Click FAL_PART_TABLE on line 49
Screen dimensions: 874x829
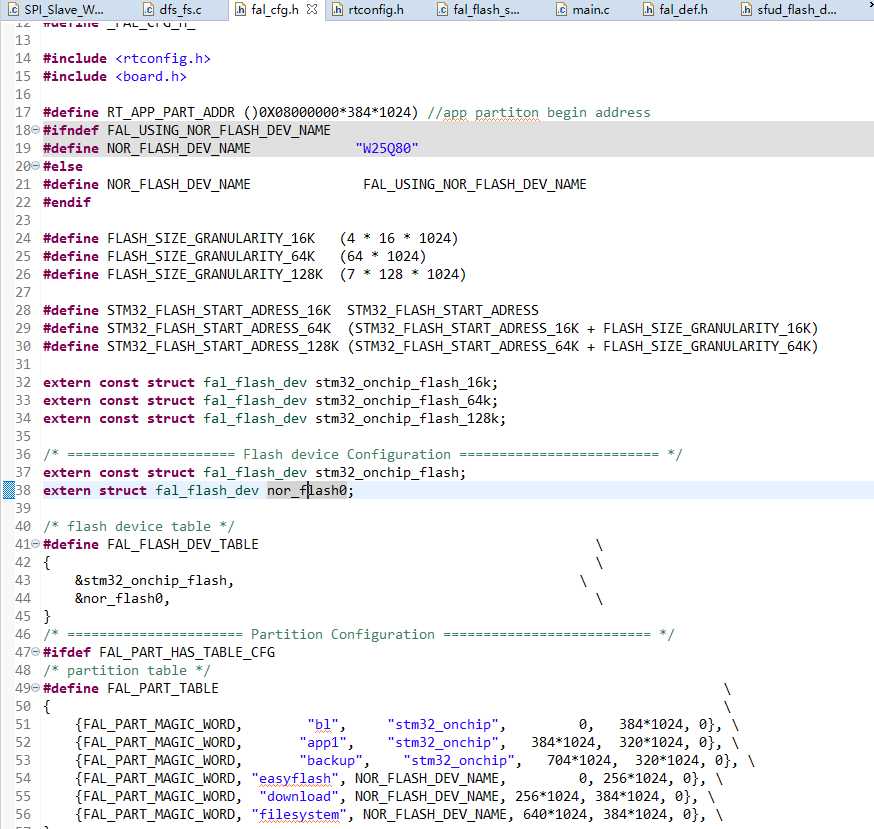tap(163, 688)
